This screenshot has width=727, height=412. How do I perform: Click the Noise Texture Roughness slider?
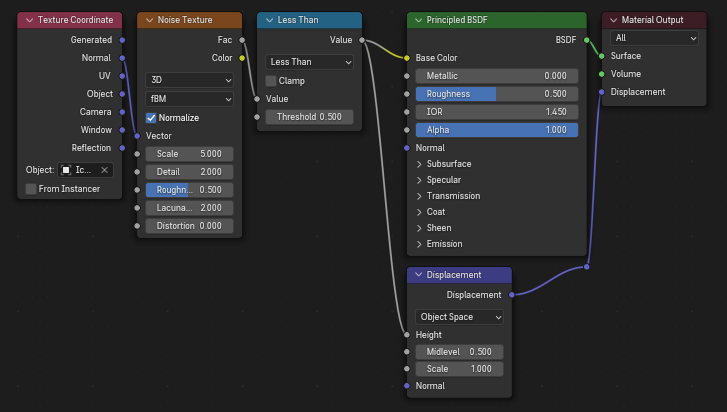(189, 190)
